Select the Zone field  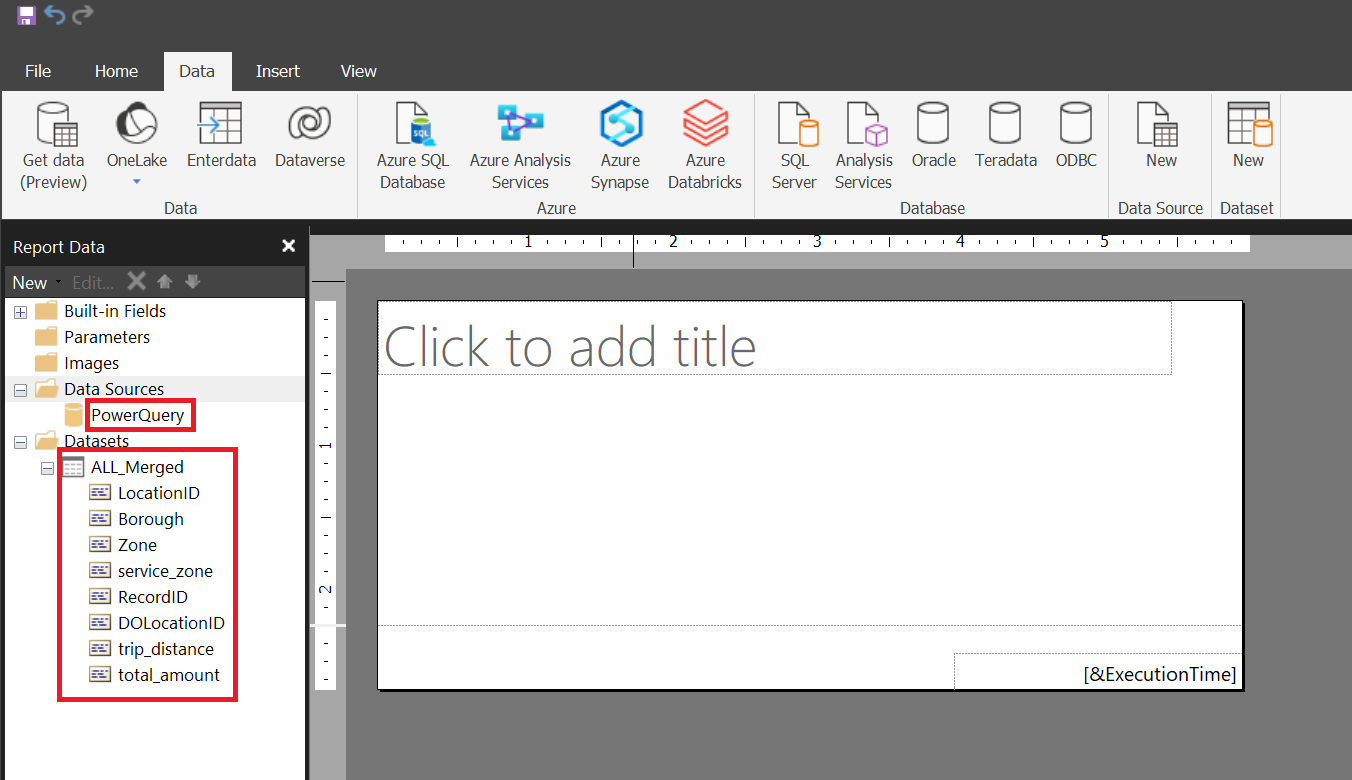(x=137, y=545)
